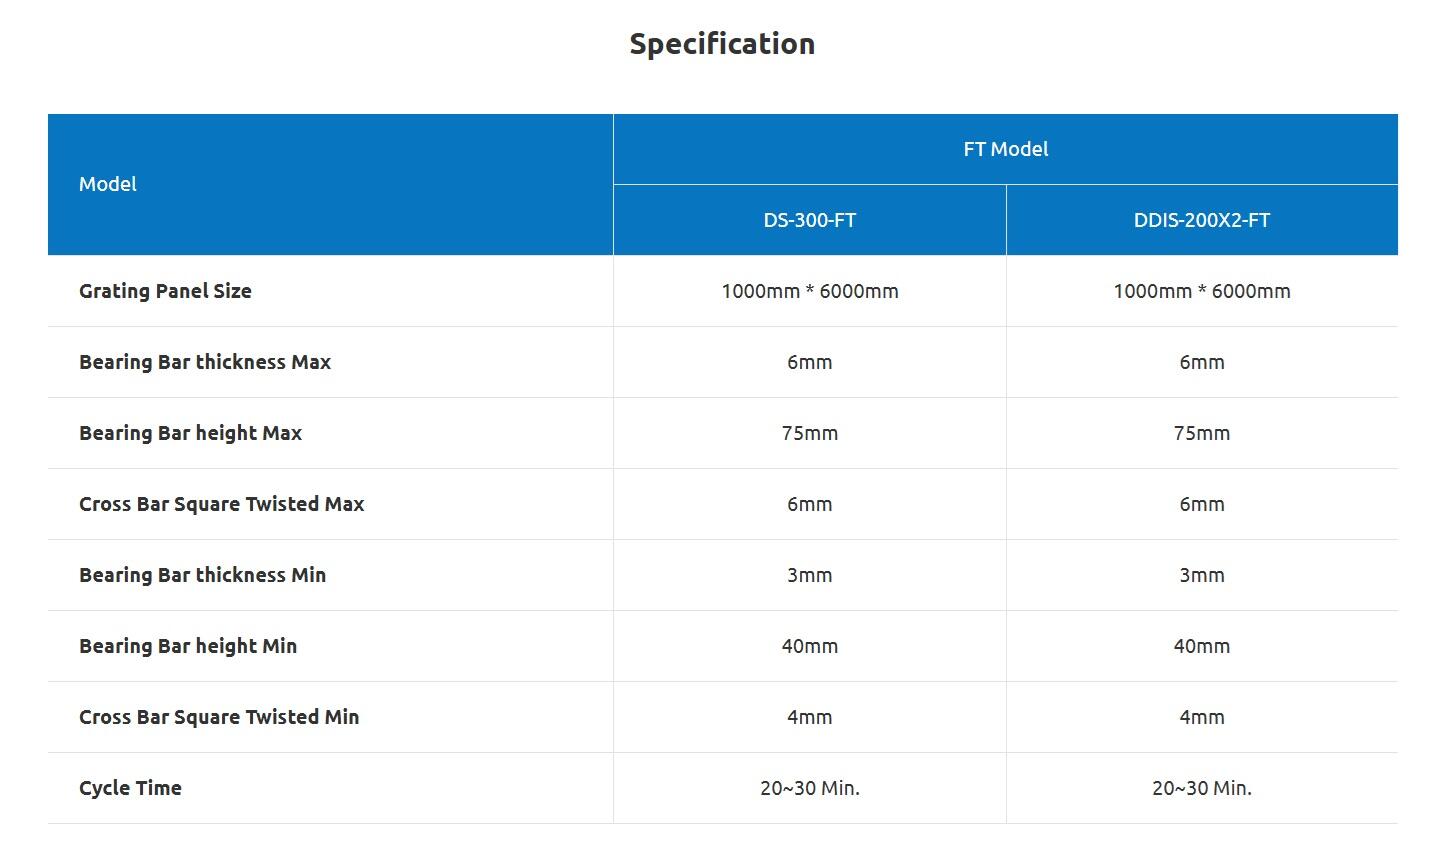
Task: Click the Grating Panel Size row label
Action: (x=165, y=291)
